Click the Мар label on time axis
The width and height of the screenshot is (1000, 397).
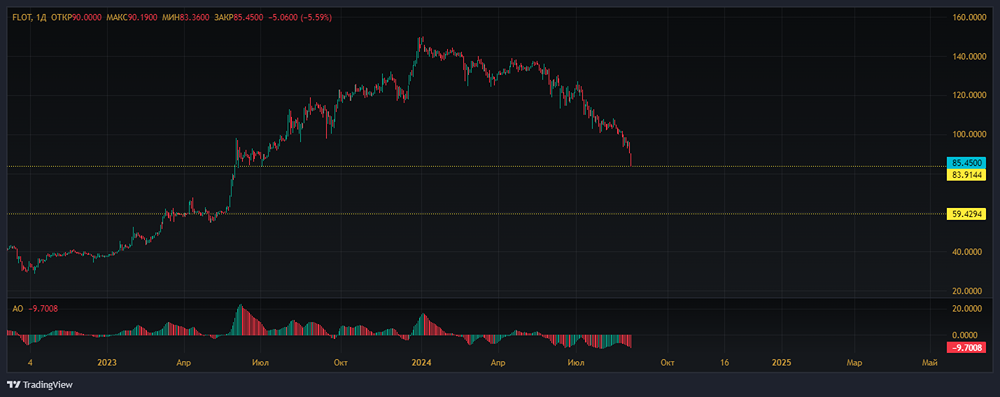pyautogui.click(x=854, y=363)
